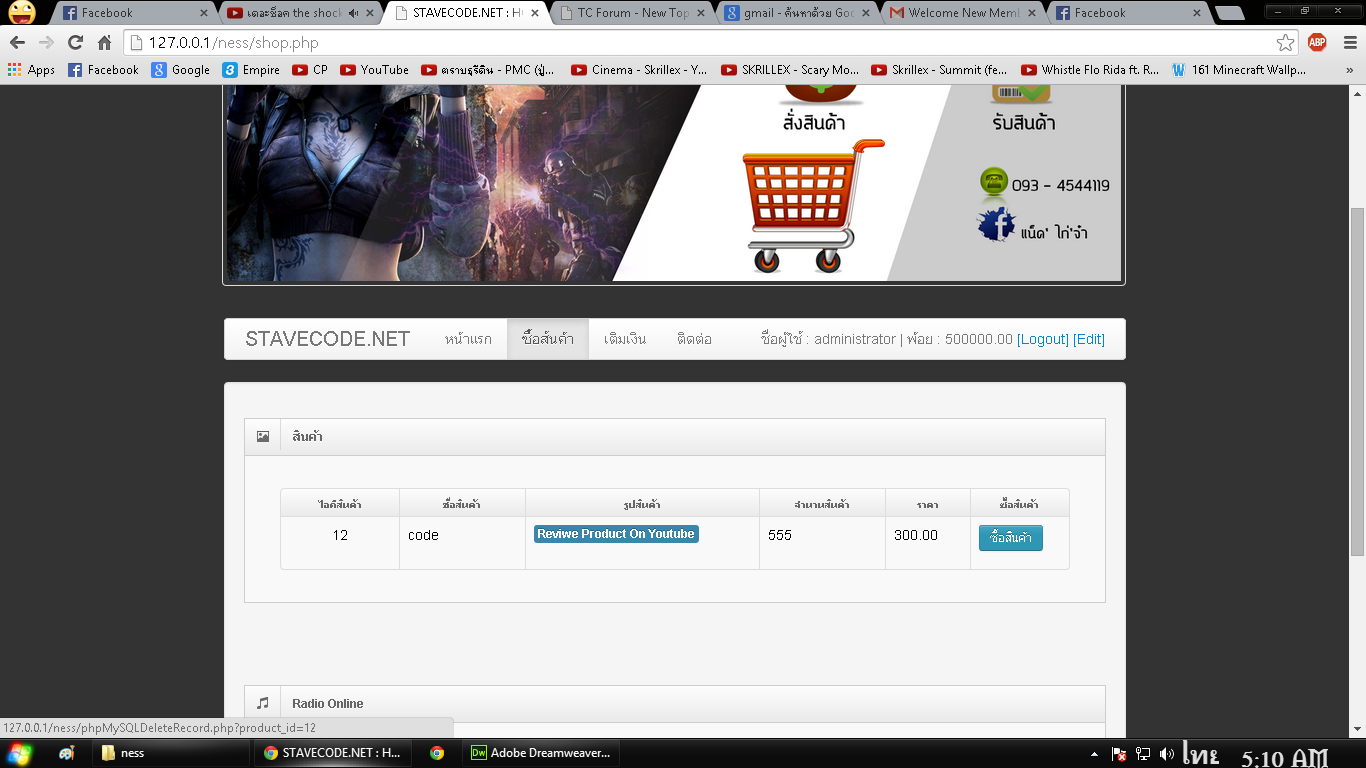Switch to the YouTube 'the shock' tab

(302, 13)
